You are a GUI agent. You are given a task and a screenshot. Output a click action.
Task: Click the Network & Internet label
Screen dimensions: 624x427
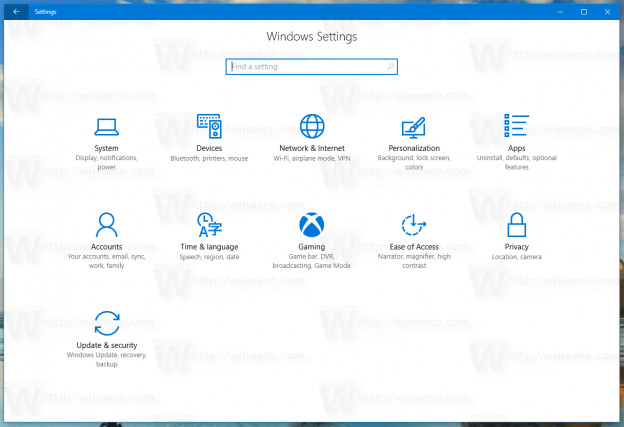pos(312,148)
